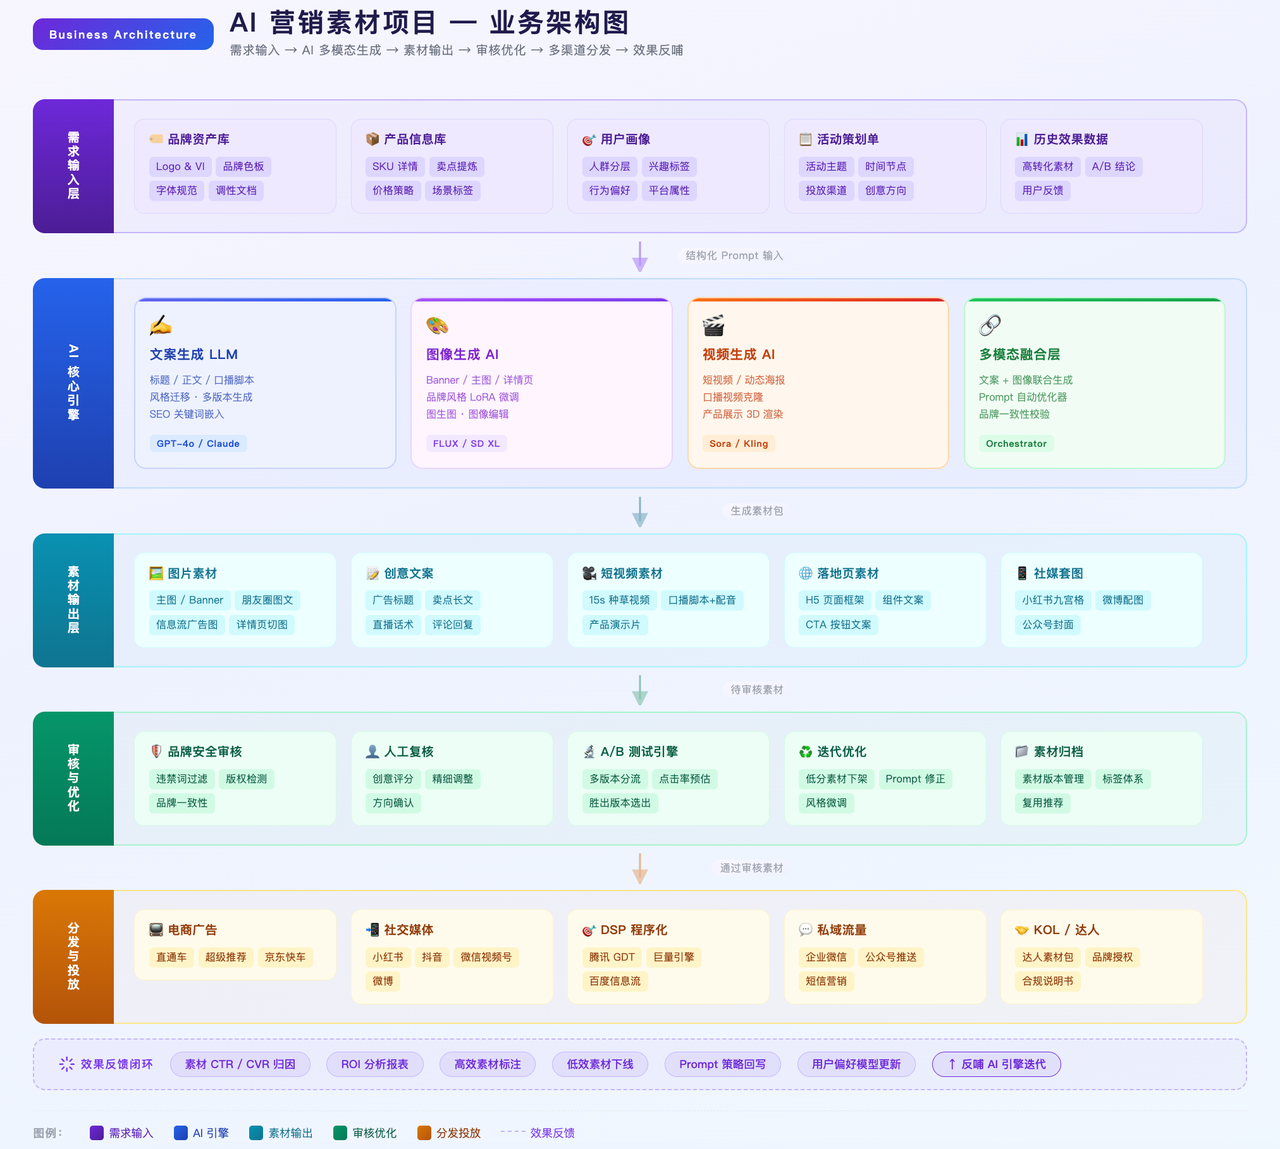The image size is (1280, 1149).
Task: Select the 分发与投放 layer label
Action: coord(73,956)
